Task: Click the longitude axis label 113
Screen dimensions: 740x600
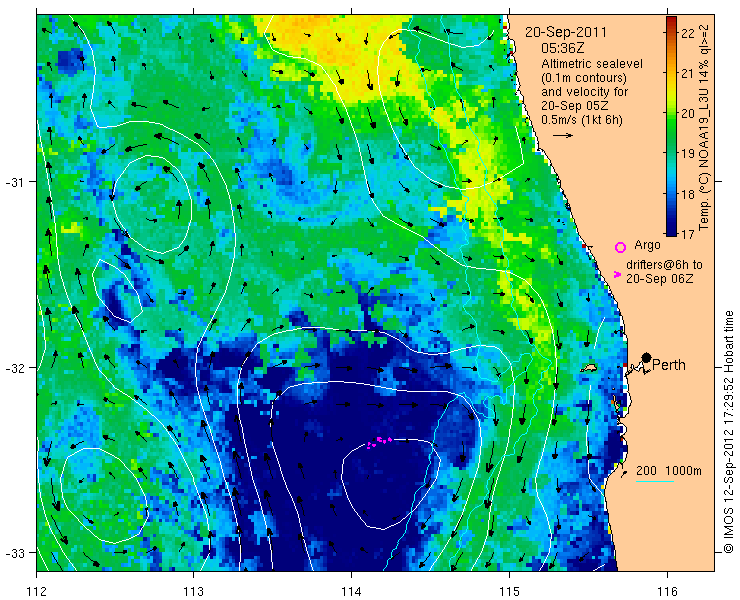Action: coord(193,591)
